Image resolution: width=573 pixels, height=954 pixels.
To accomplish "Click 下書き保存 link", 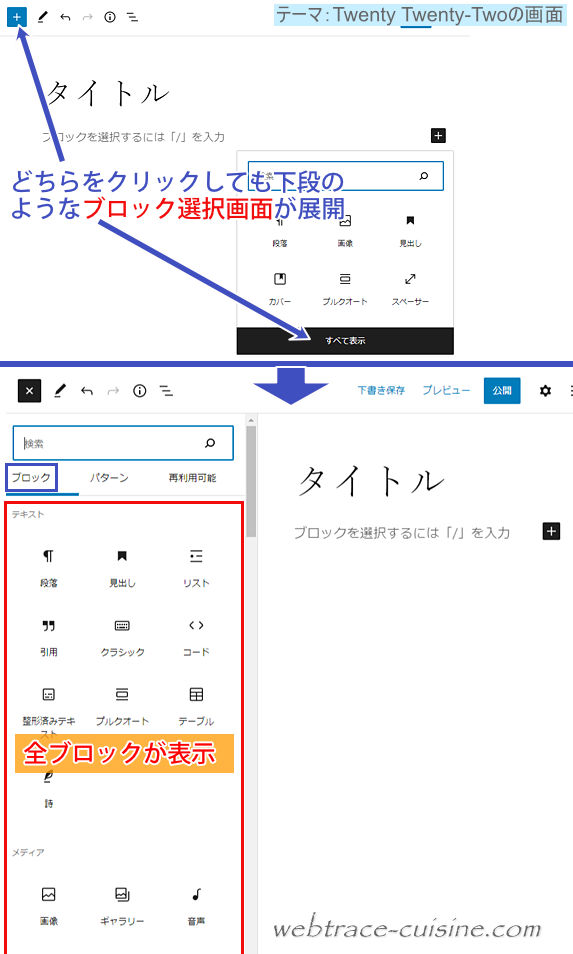I will [381, 391].
